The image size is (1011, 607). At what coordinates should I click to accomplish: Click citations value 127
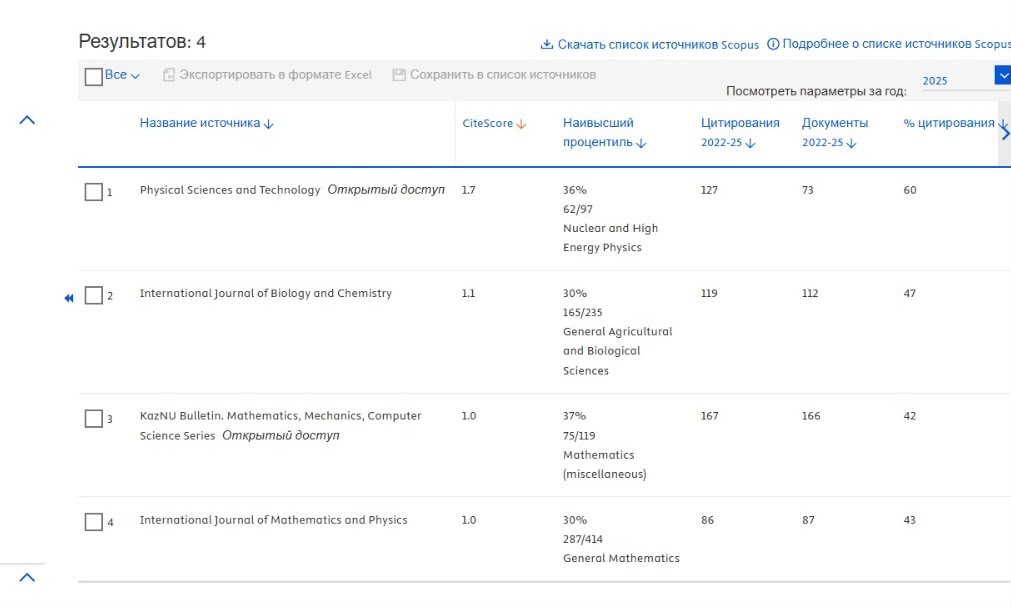(709, 190)
